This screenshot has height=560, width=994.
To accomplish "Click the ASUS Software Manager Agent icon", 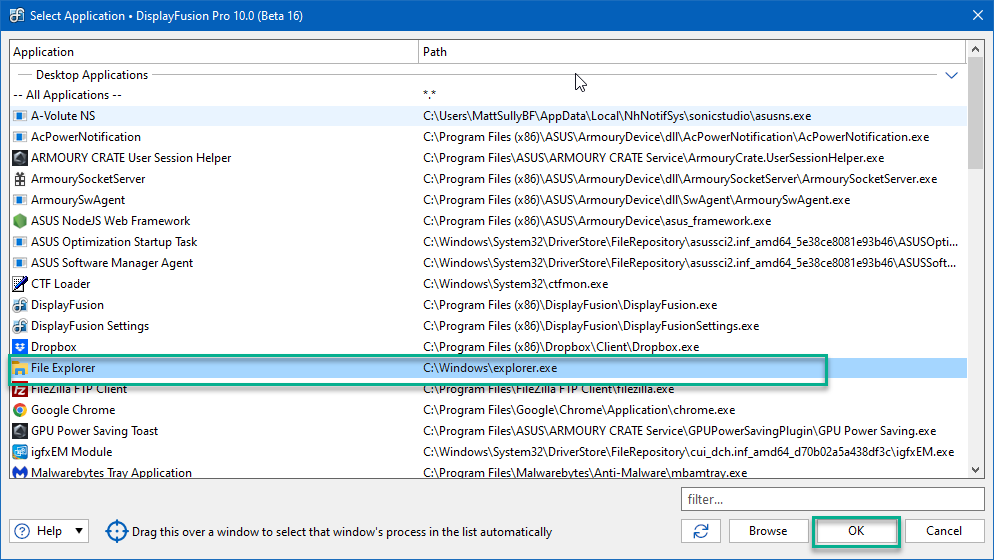I will [x=20, y=263].
